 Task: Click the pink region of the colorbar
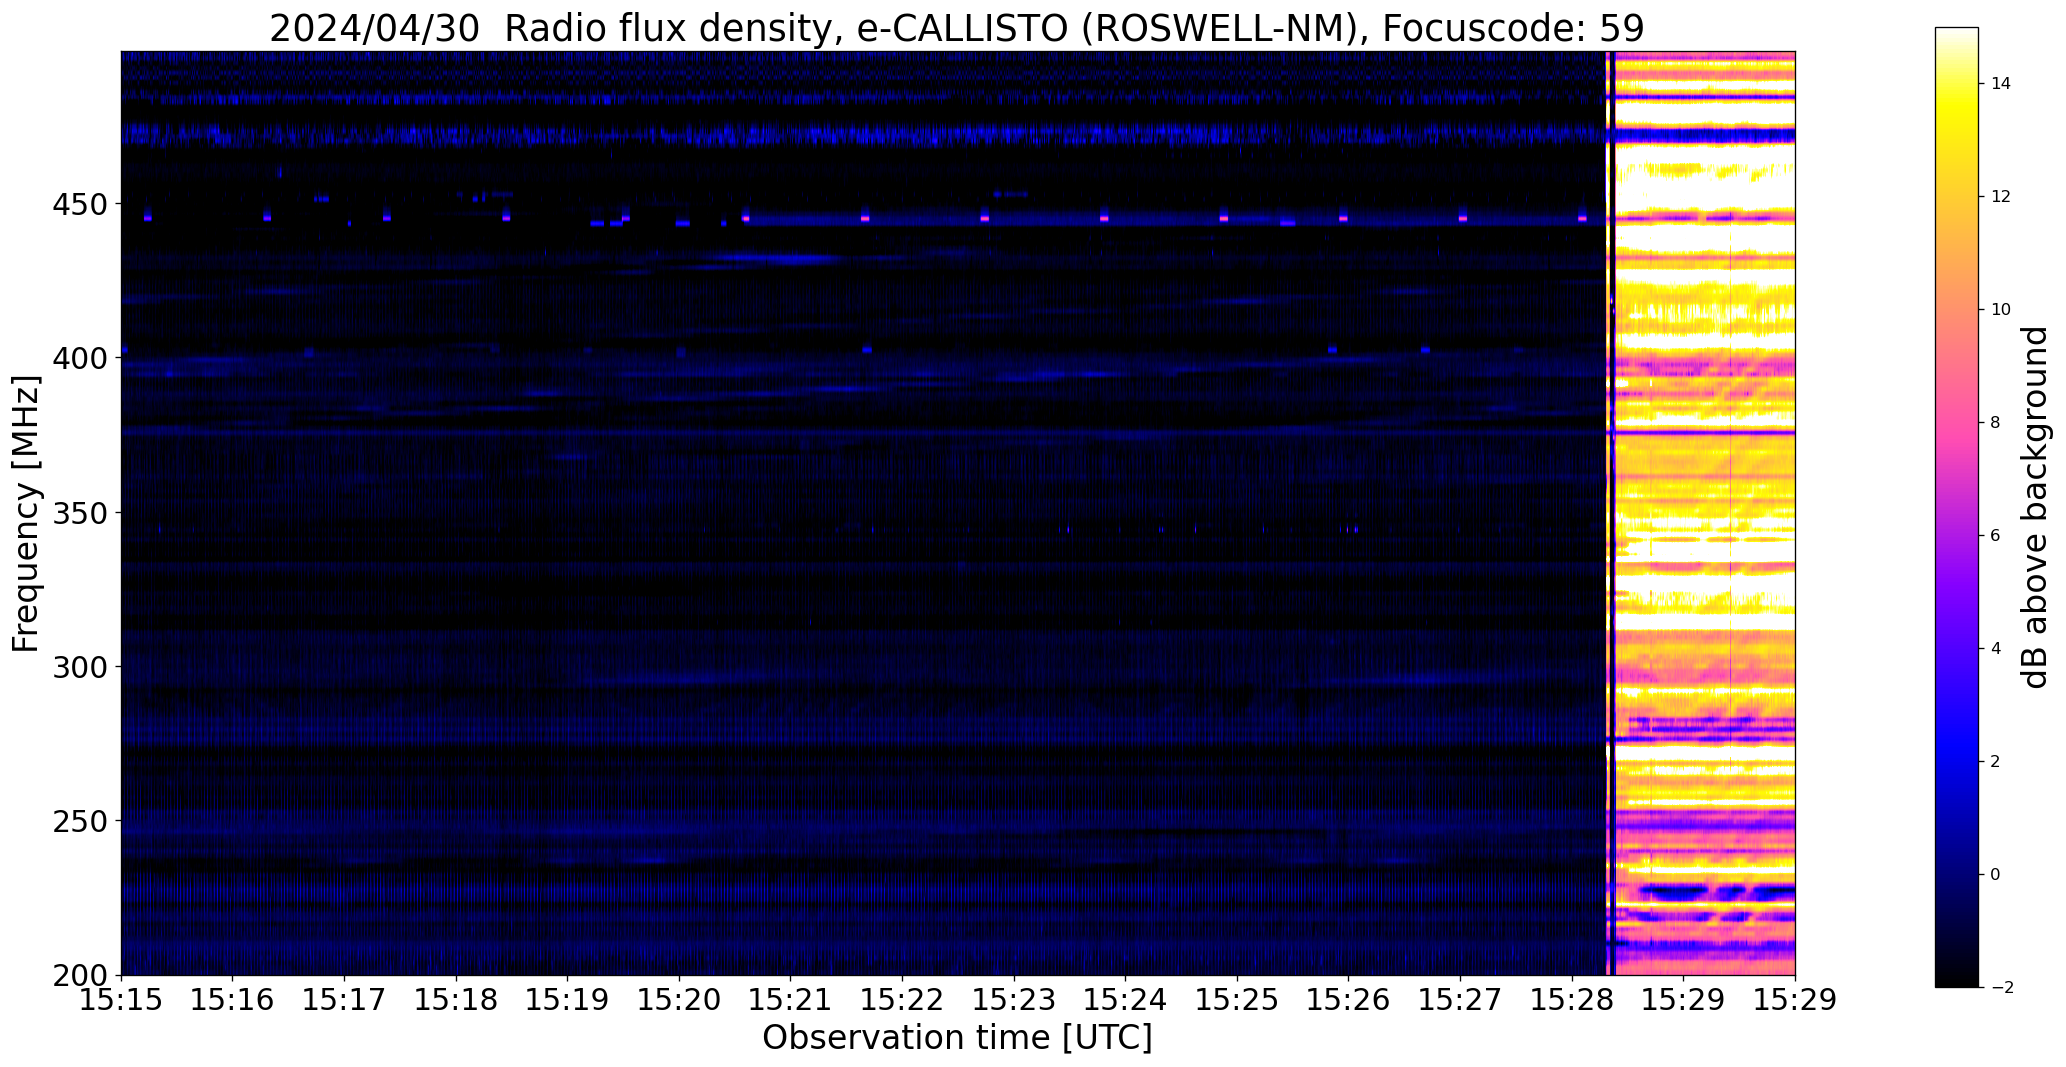(x=1957, y=420)
